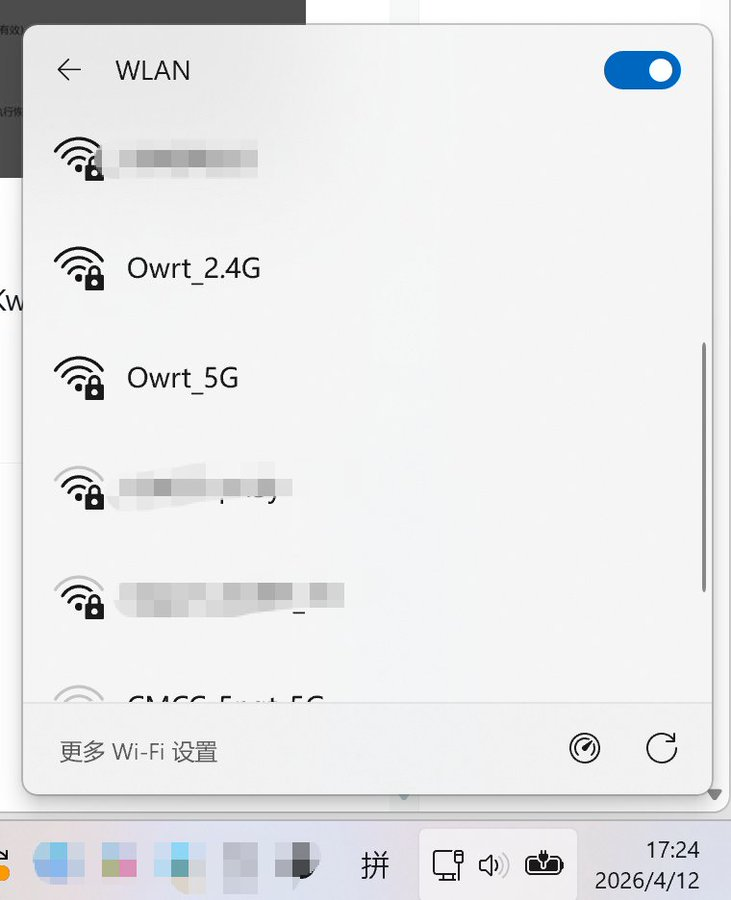Select the first blurred network at top

[367, 158]
